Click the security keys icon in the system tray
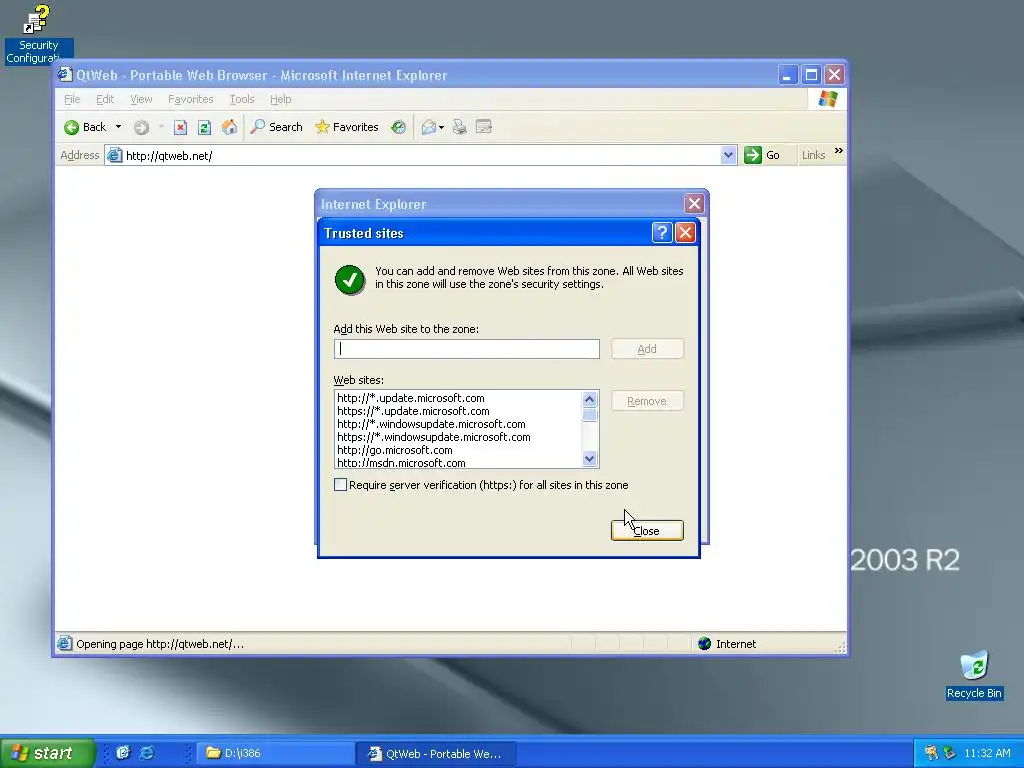The image size is (1024, 768). coord(931,753)
